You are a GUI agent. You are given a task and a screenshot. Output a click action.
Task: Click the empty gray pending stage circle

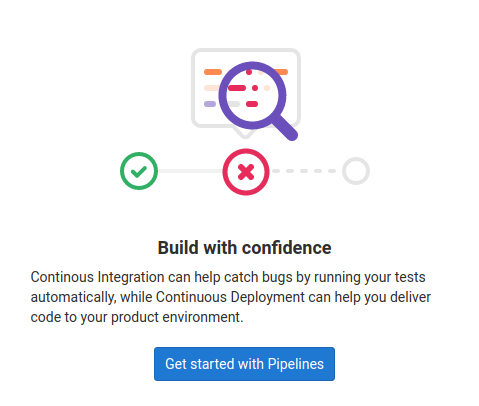click(x=356, y=171)
